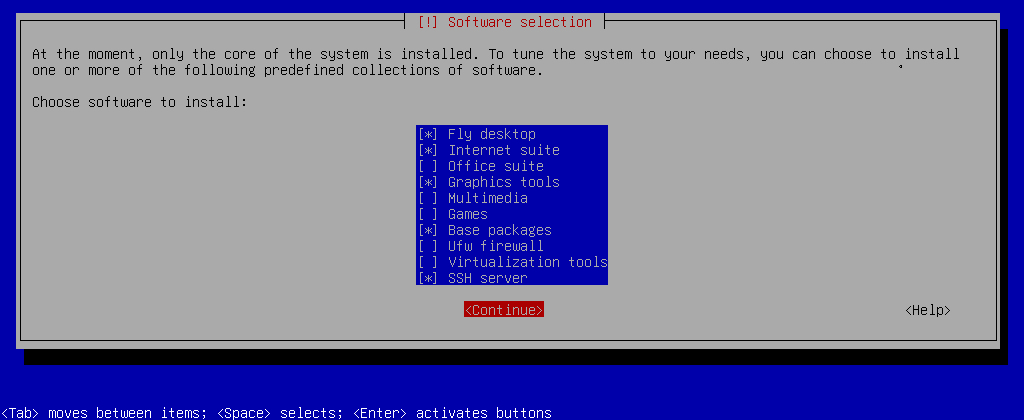Open the Help button

point(927,310)
